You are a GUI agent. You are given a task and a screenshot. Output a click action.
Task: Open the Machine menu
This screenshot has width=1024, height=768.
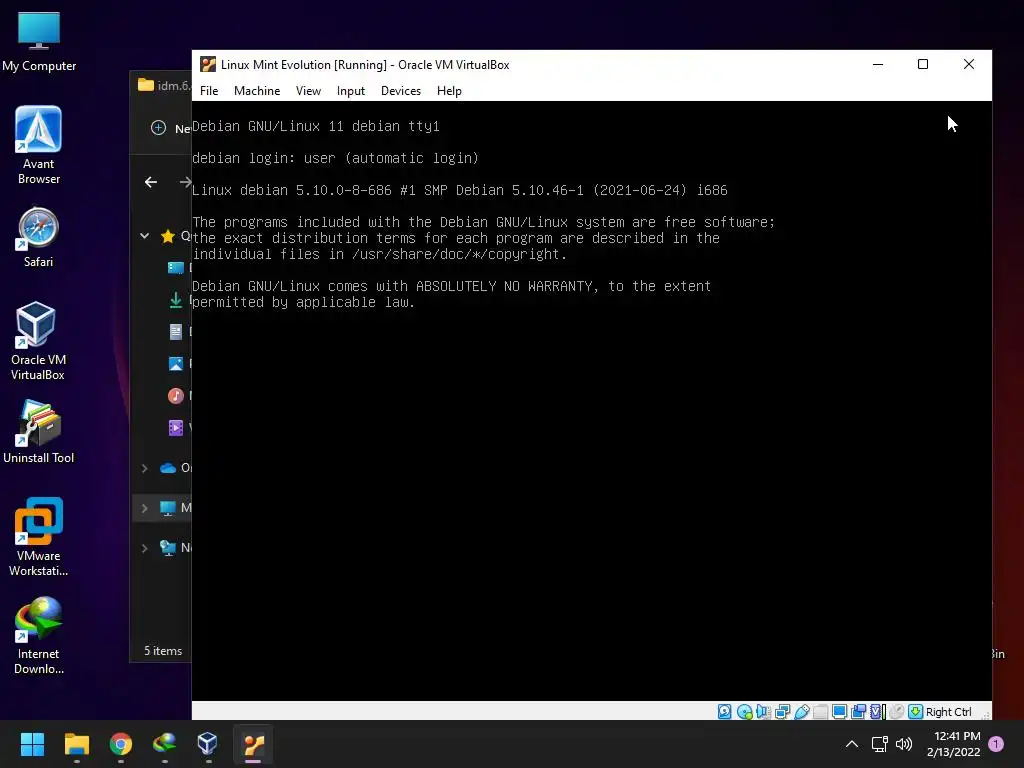(257, 91)
